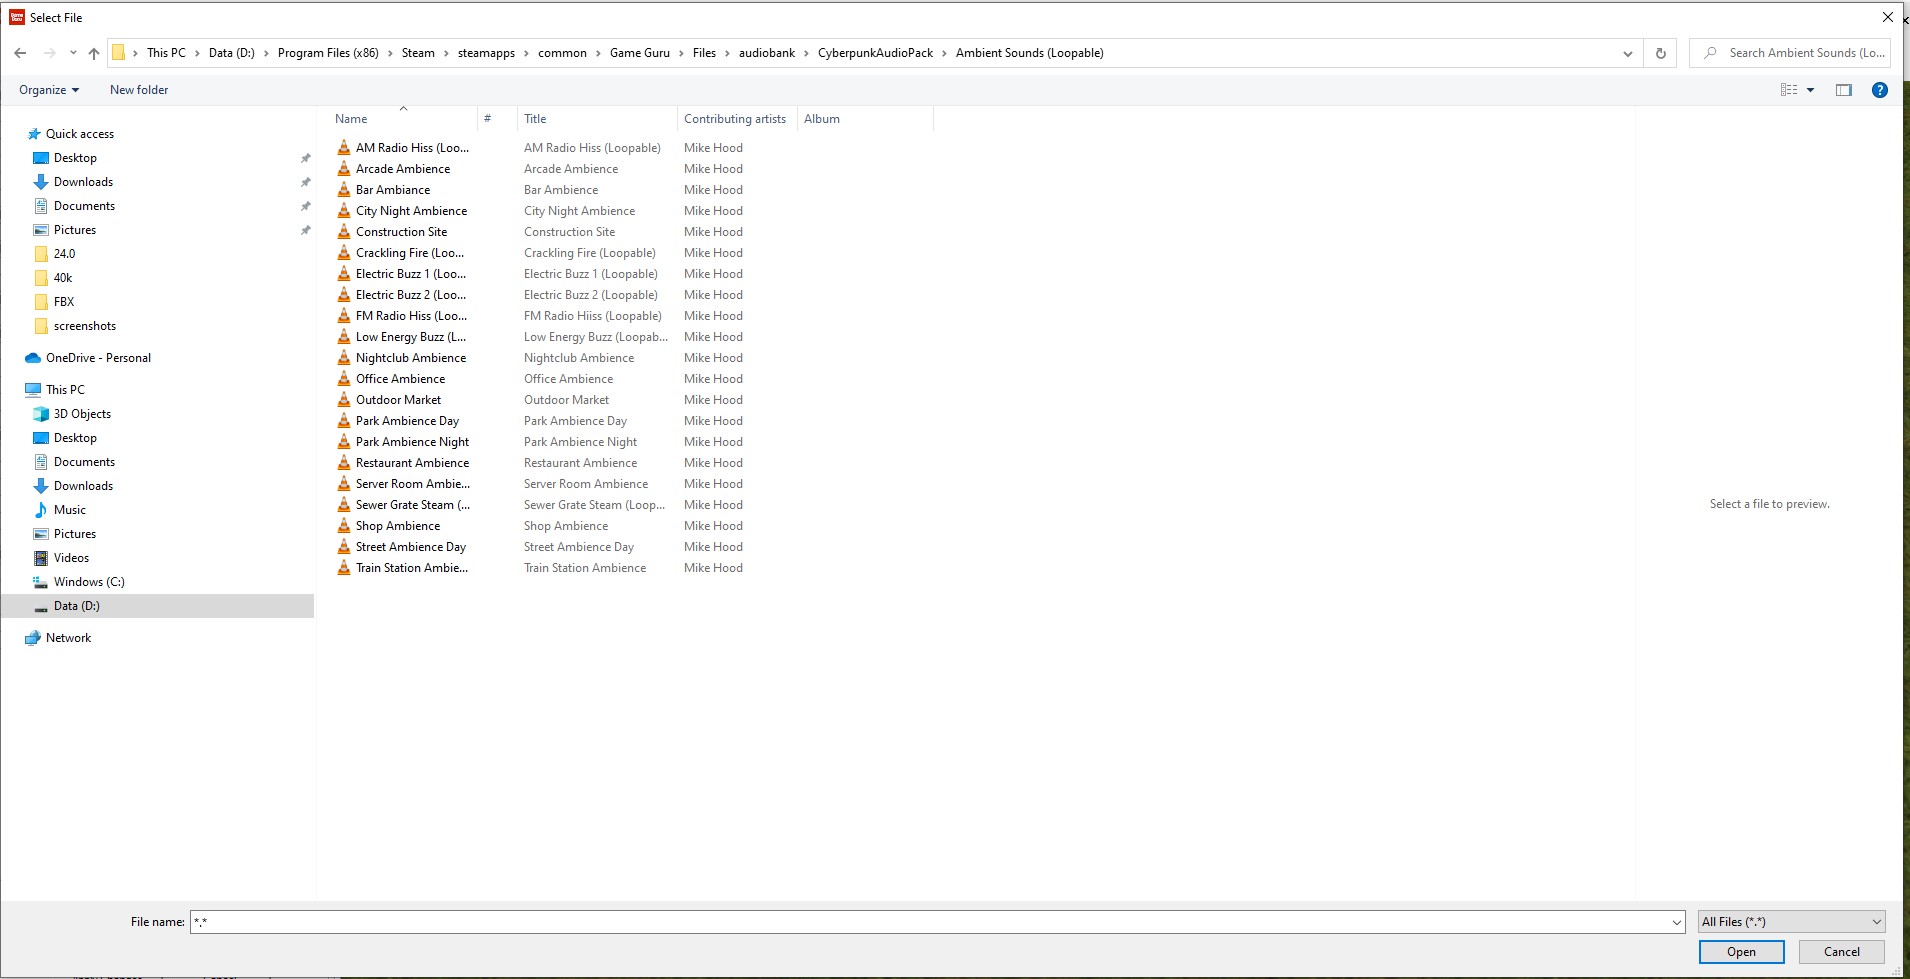
Task: Open Quick access in the navigation pane
Action: click(80, 134)
